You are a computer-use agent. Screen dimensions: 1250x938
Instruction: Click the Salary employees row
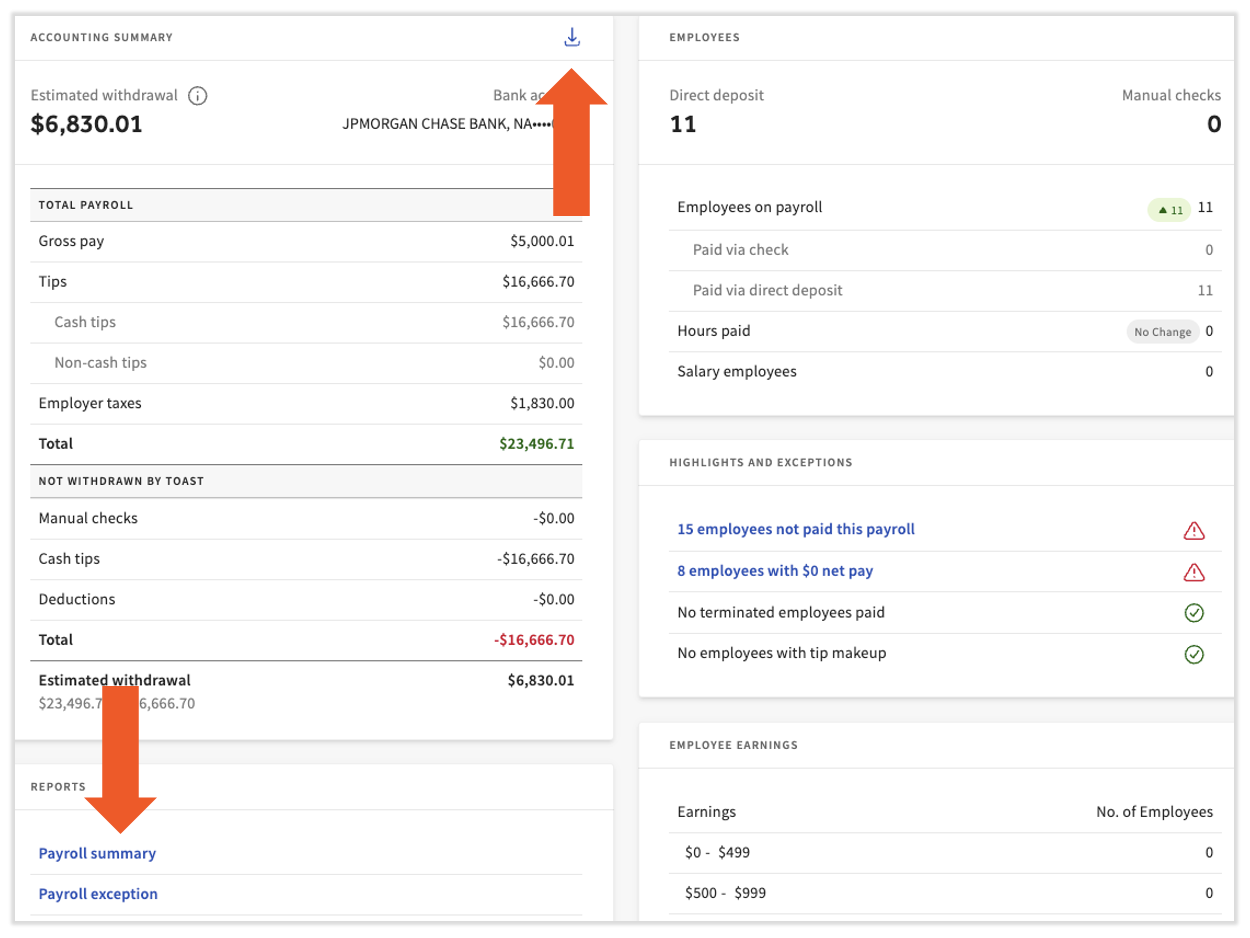(x=944, y=372)
